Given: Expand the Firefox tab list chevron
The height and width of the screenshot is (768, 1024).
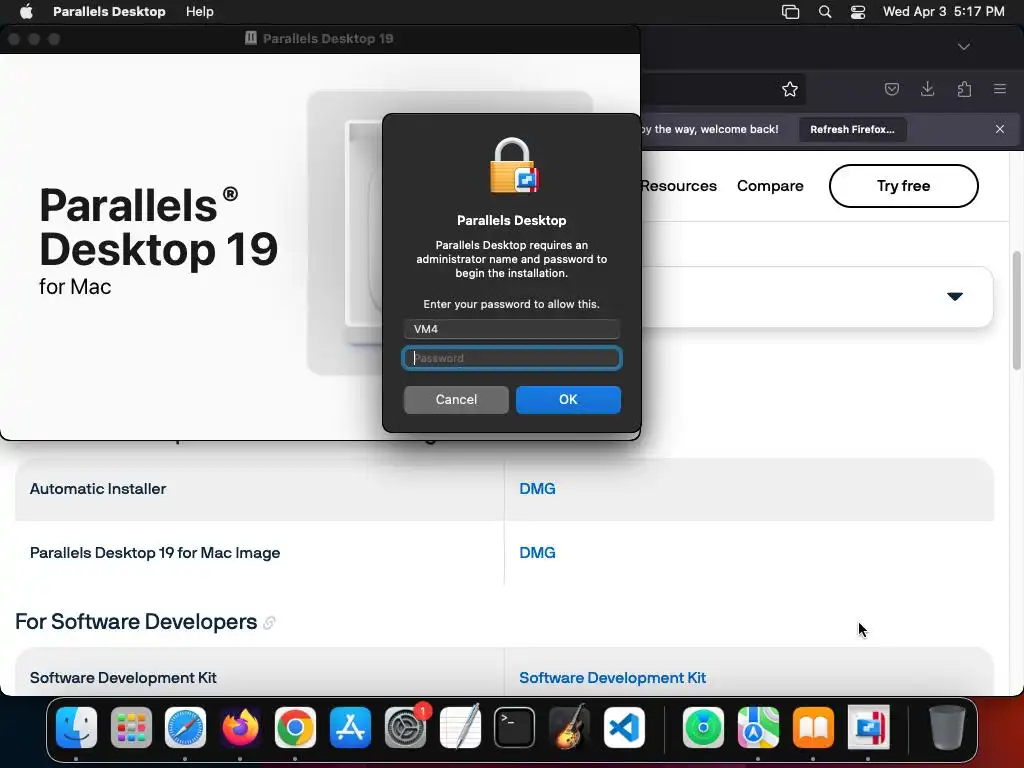Looking at the screenshot, I should (963, 47).
